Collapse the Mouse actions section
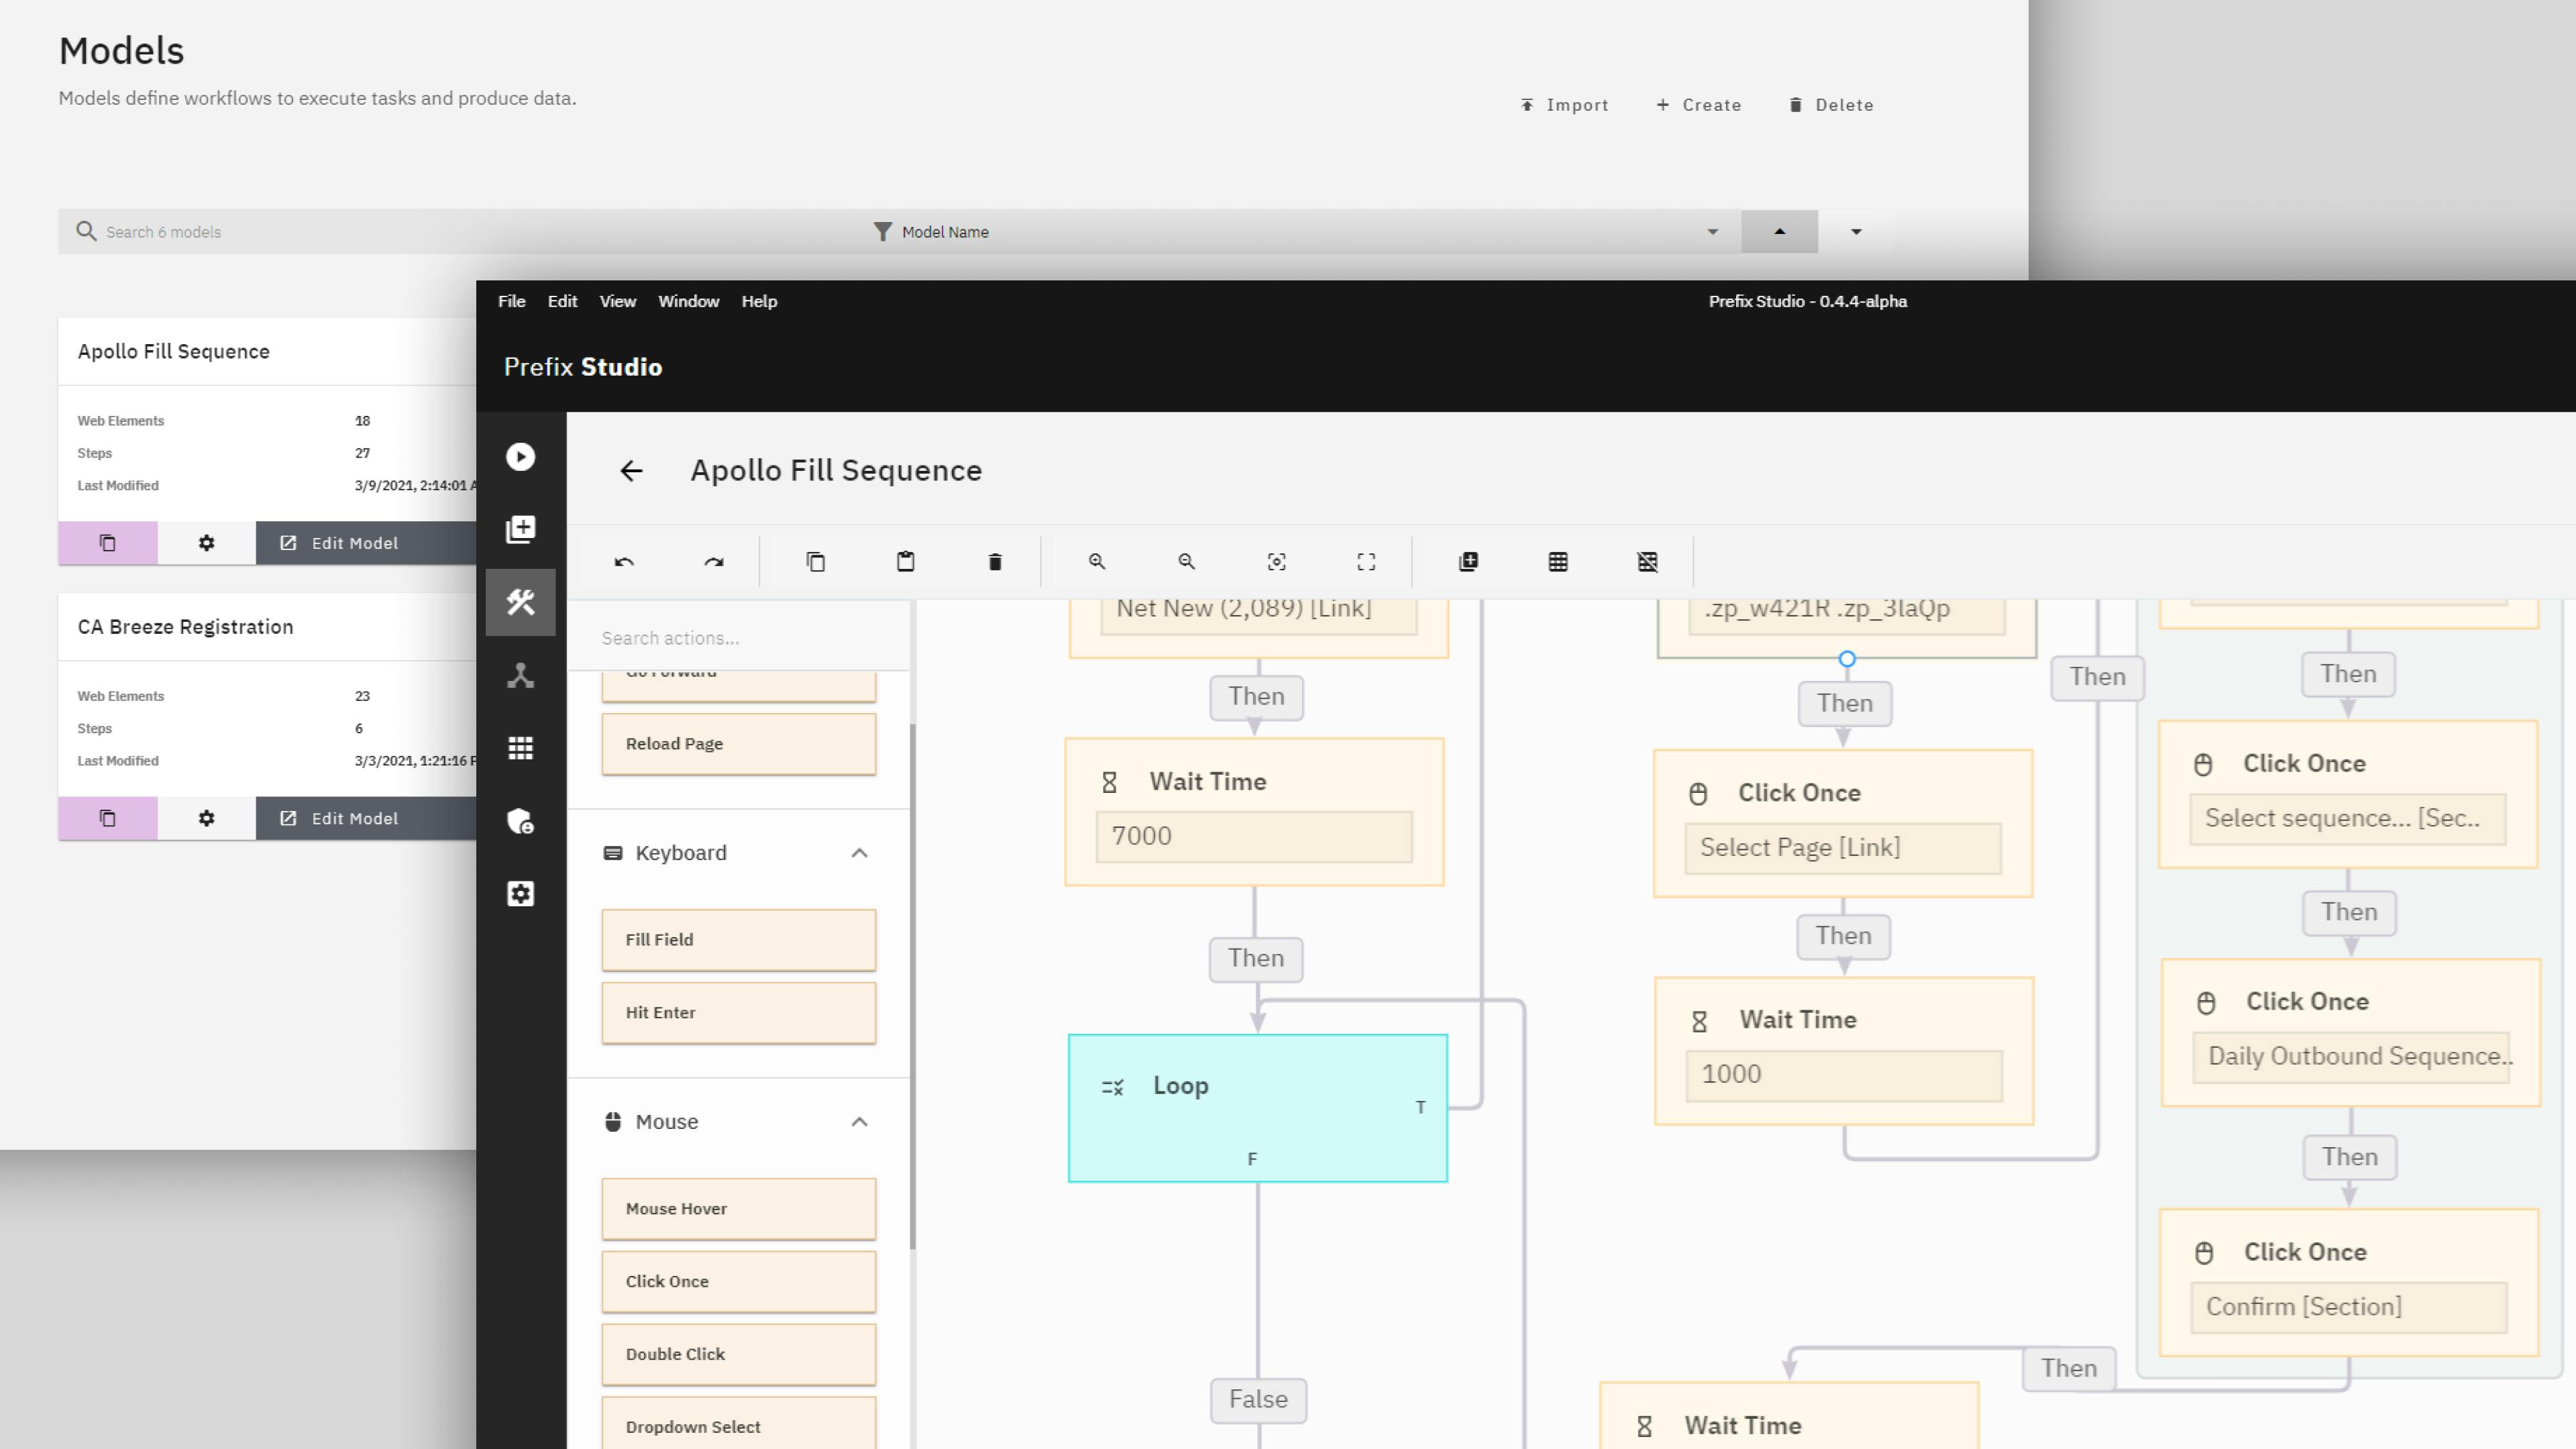Viewport: 2576px width, 1449px height. [x=859, y=1122]
